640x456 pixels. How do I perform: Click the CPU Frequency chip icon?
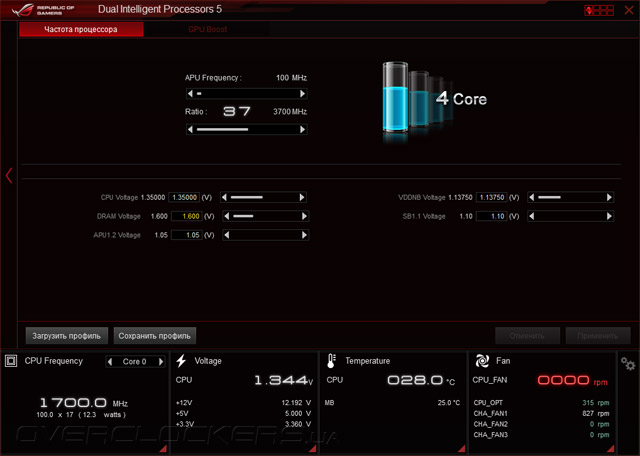[x=11, y=361]
